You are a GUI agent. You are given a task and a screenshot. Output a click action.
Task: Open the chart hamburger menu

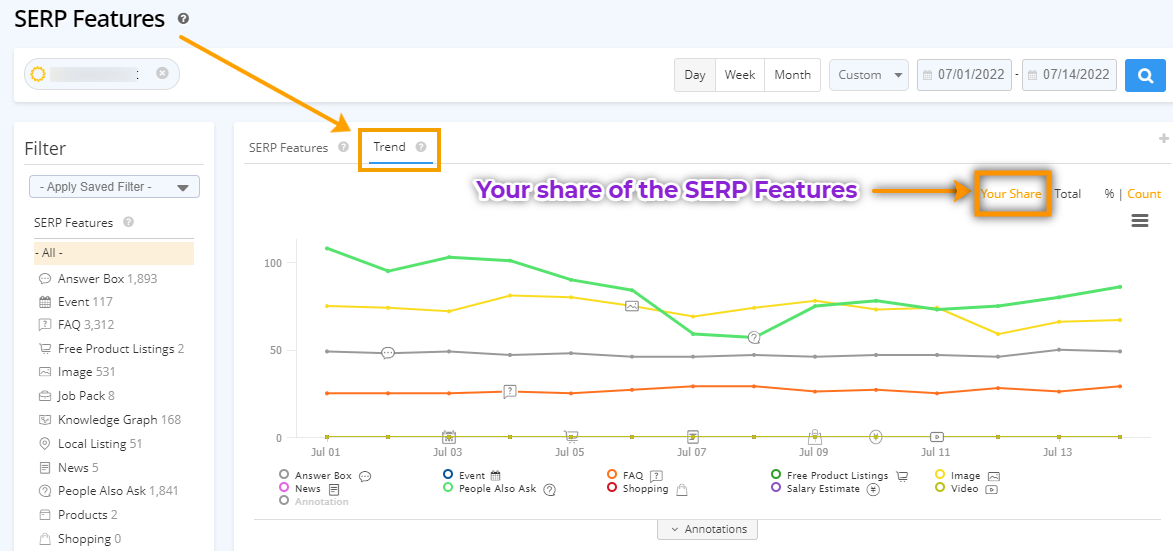point(1139,221)
